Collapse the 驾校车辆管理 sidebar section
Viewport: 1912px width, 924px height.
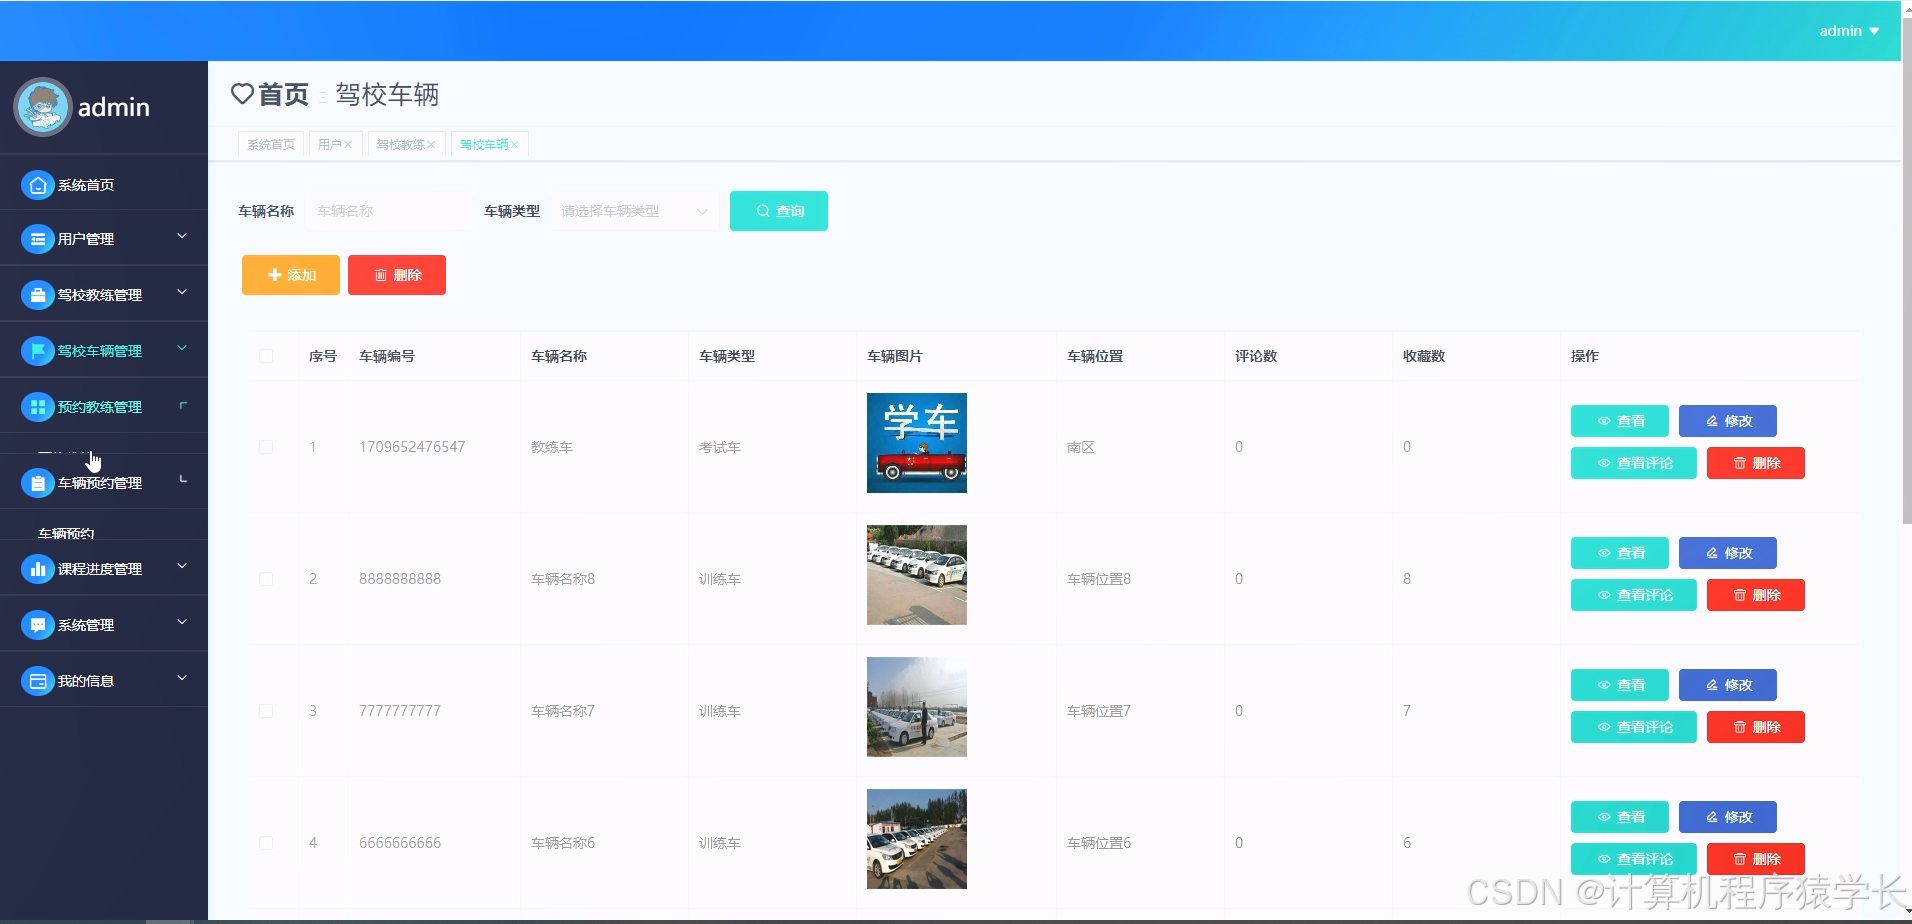[181, 349]
